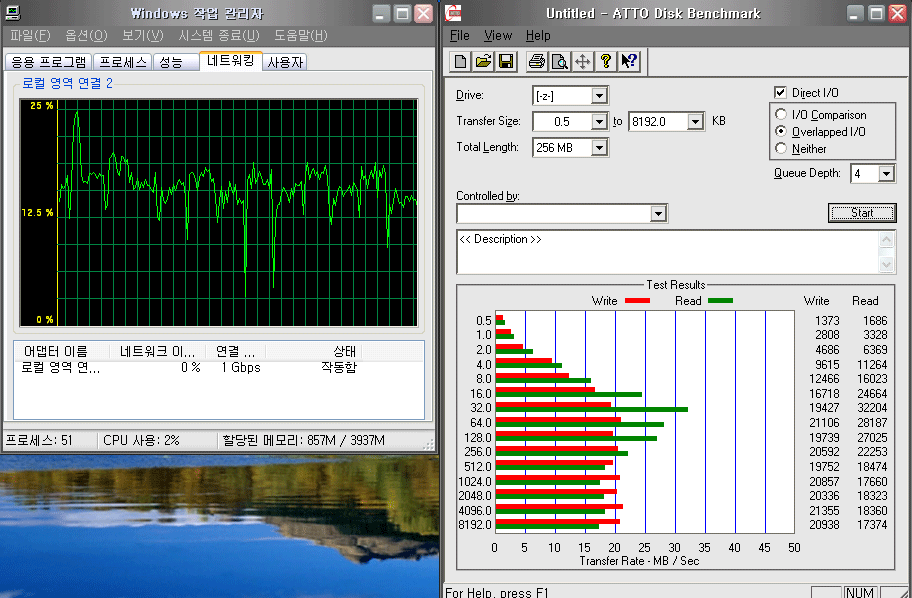The image size is (912, 598).
Task: Open the 파일(F) menu in Task Manager
Action: point(30,35)
